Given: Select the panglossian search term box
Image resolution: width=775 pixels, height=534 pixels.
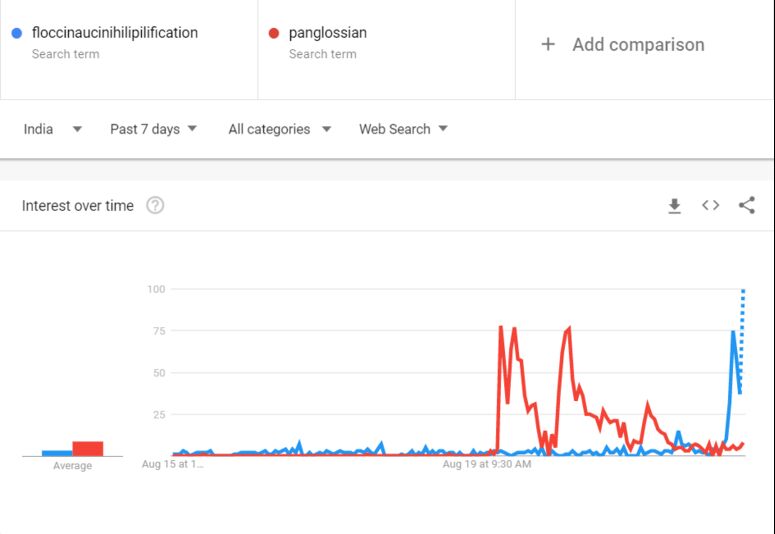Looking at the screenshot, I should click(387, 49).
